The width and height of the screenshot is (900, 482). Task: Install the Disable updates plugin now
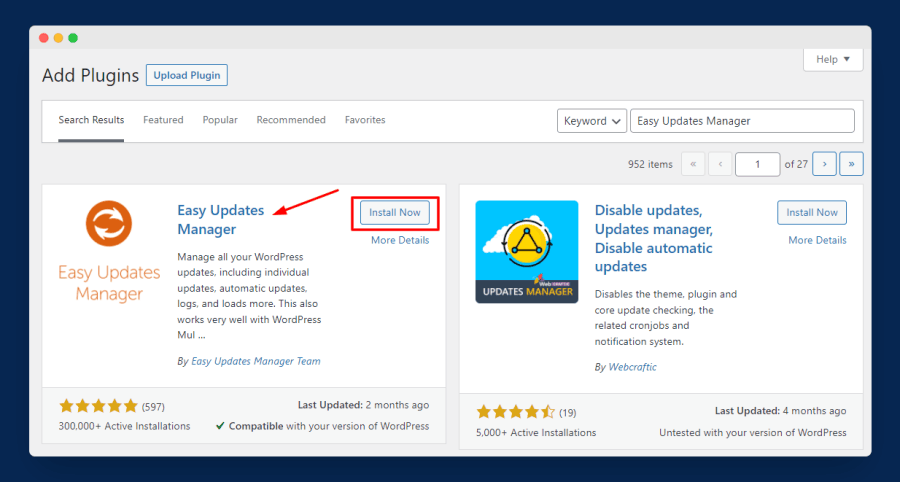(x=812, y=212)
